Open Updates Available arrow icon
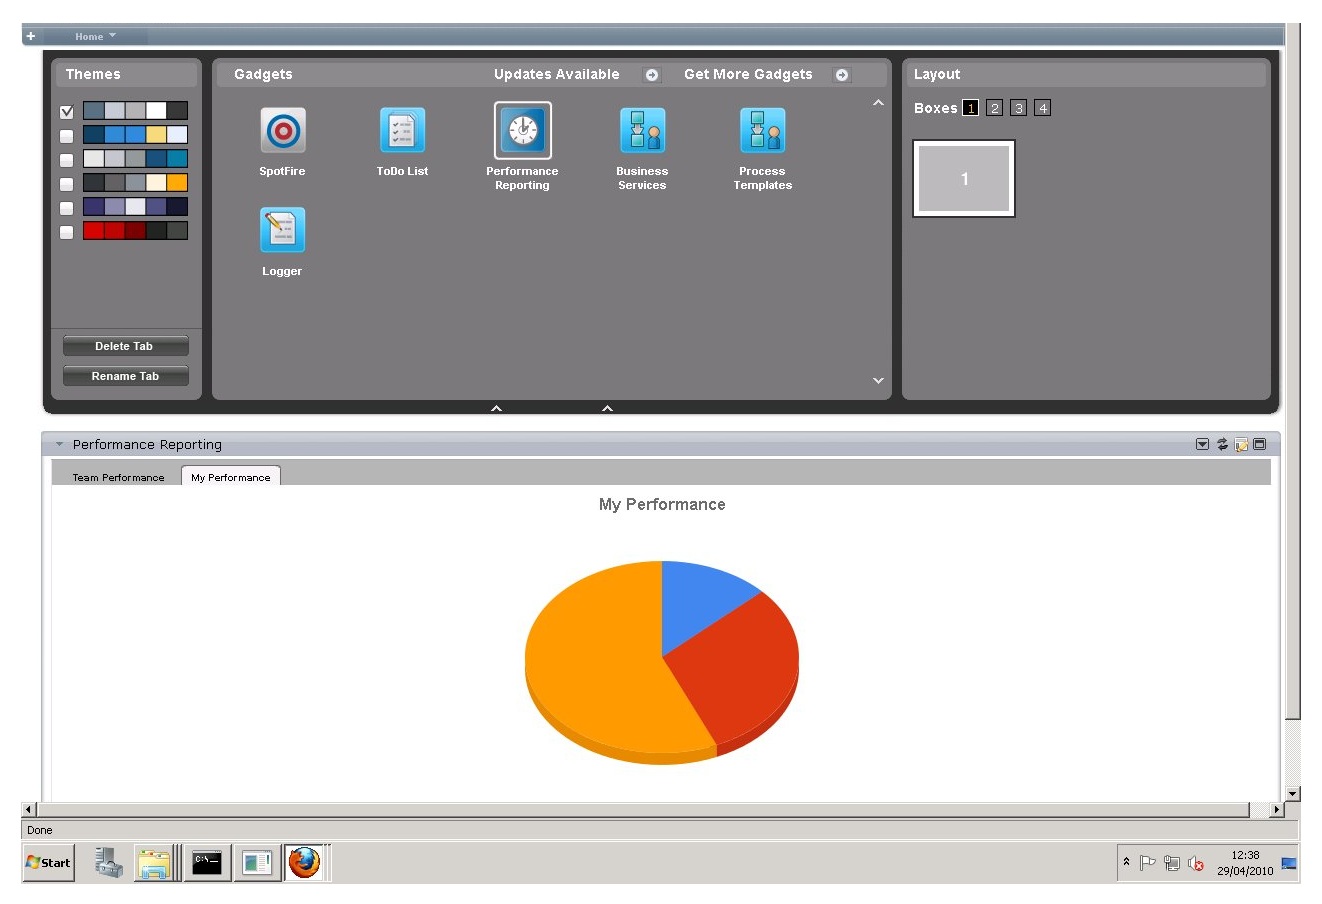 tap(652, 75)
